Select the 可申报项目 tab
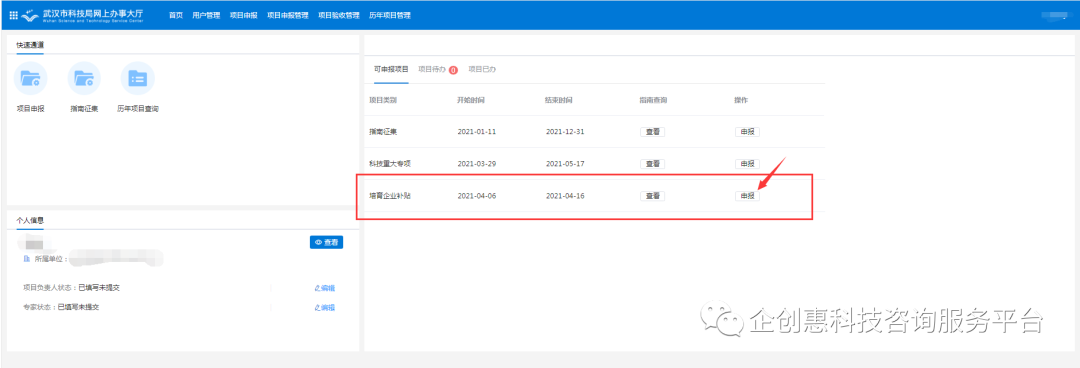Viewport: 1080px width, 368px height. (391, 70)
